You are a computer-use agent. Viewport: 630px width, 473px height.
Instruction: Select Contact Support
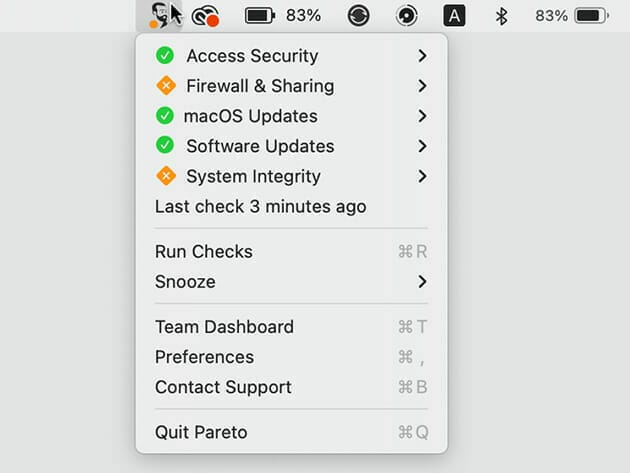[x=223, y=387]
